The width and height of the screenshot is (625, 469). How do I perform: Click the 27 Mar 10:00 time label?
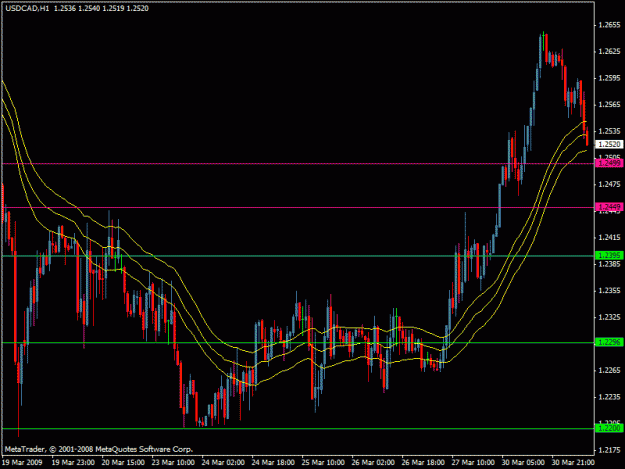(x=473, y=462)
